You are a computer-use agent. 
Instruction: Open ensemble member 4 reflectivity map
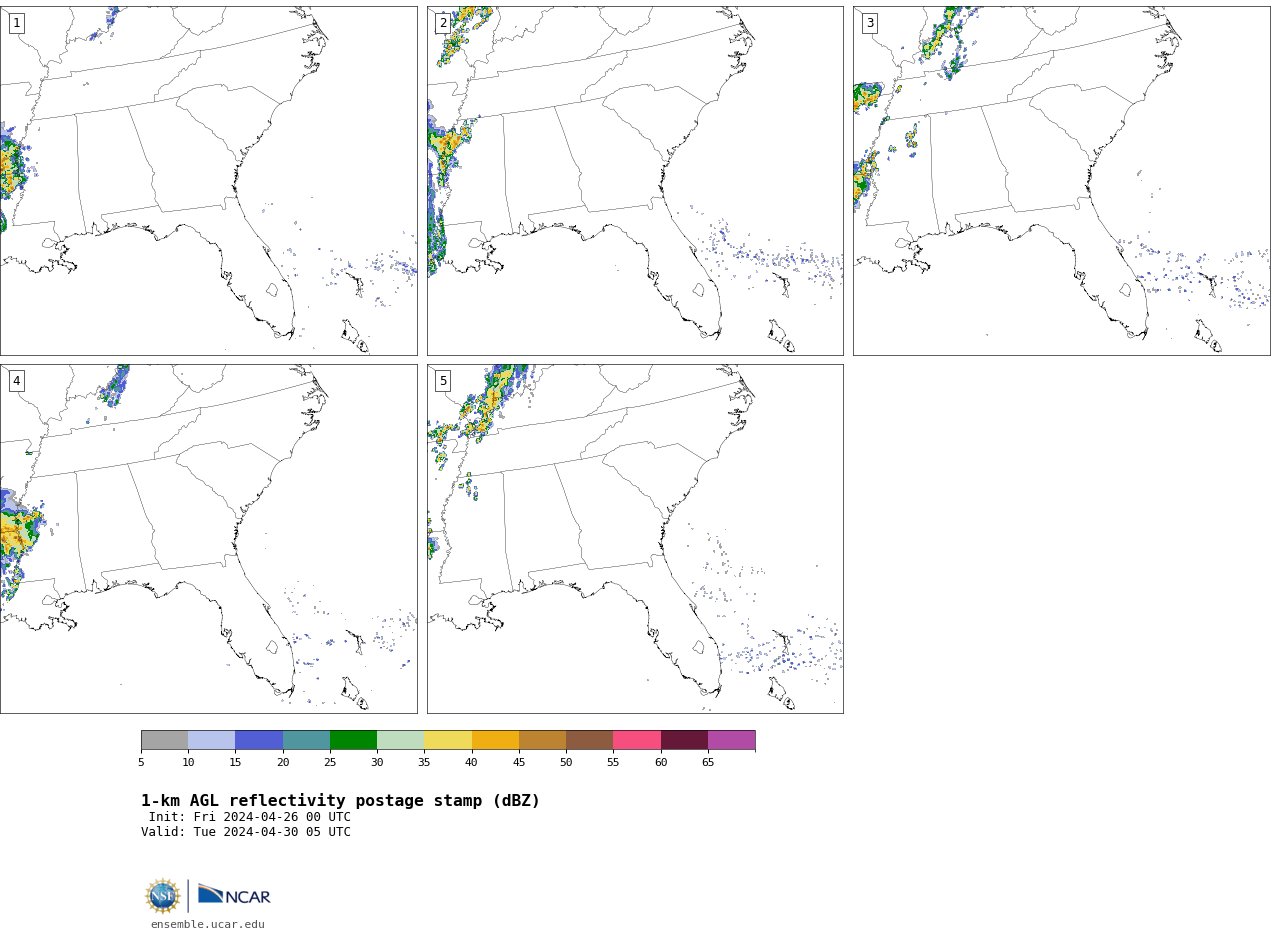point(208,539)
